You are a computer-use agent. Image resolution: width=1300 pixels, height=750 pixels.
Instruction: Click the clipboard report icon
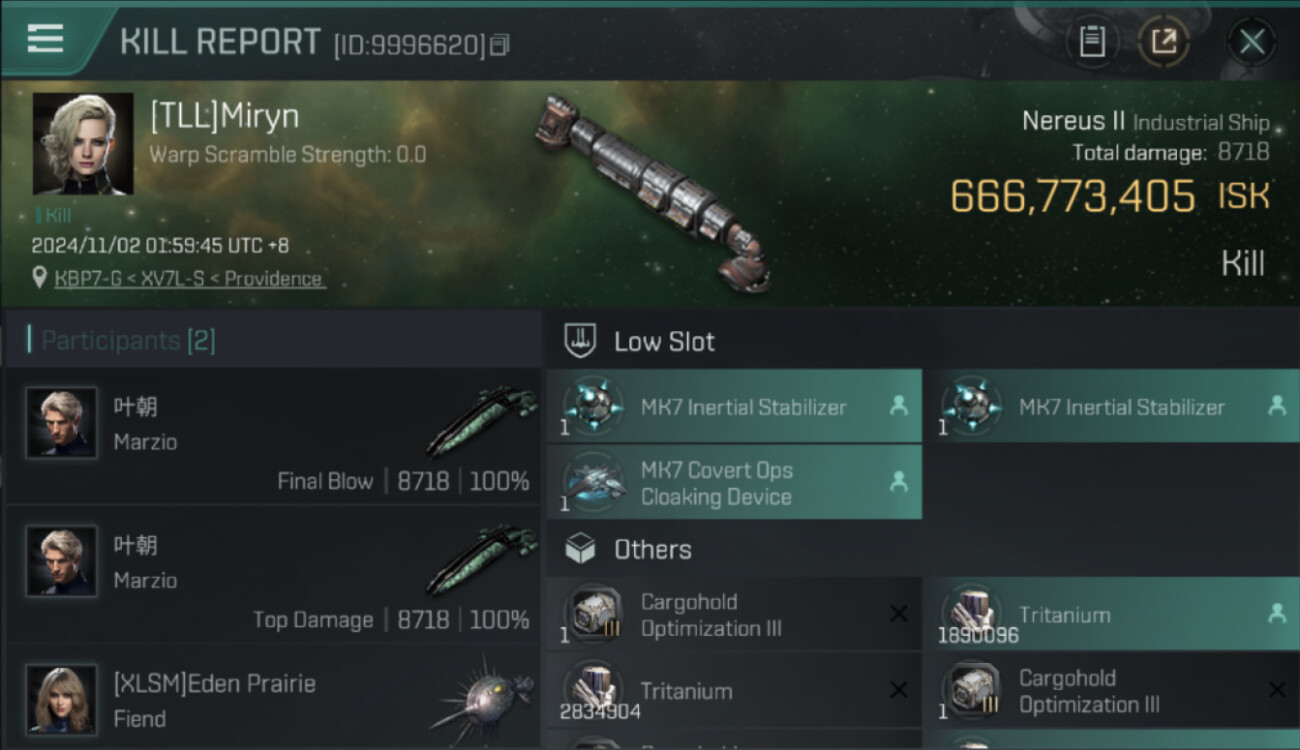[1091, 41]
